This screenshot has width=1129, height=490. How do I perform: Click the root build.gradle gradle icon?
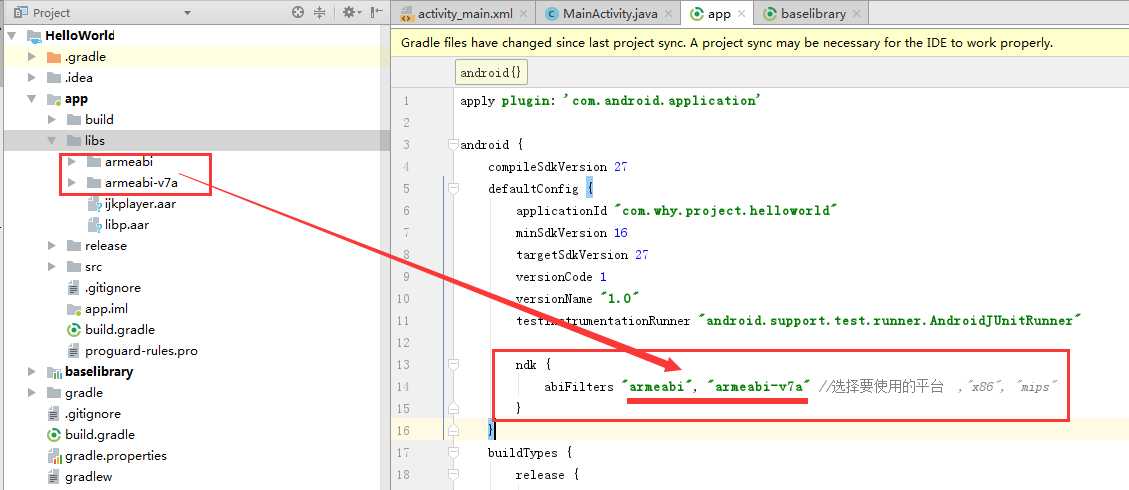coord(54,435)
